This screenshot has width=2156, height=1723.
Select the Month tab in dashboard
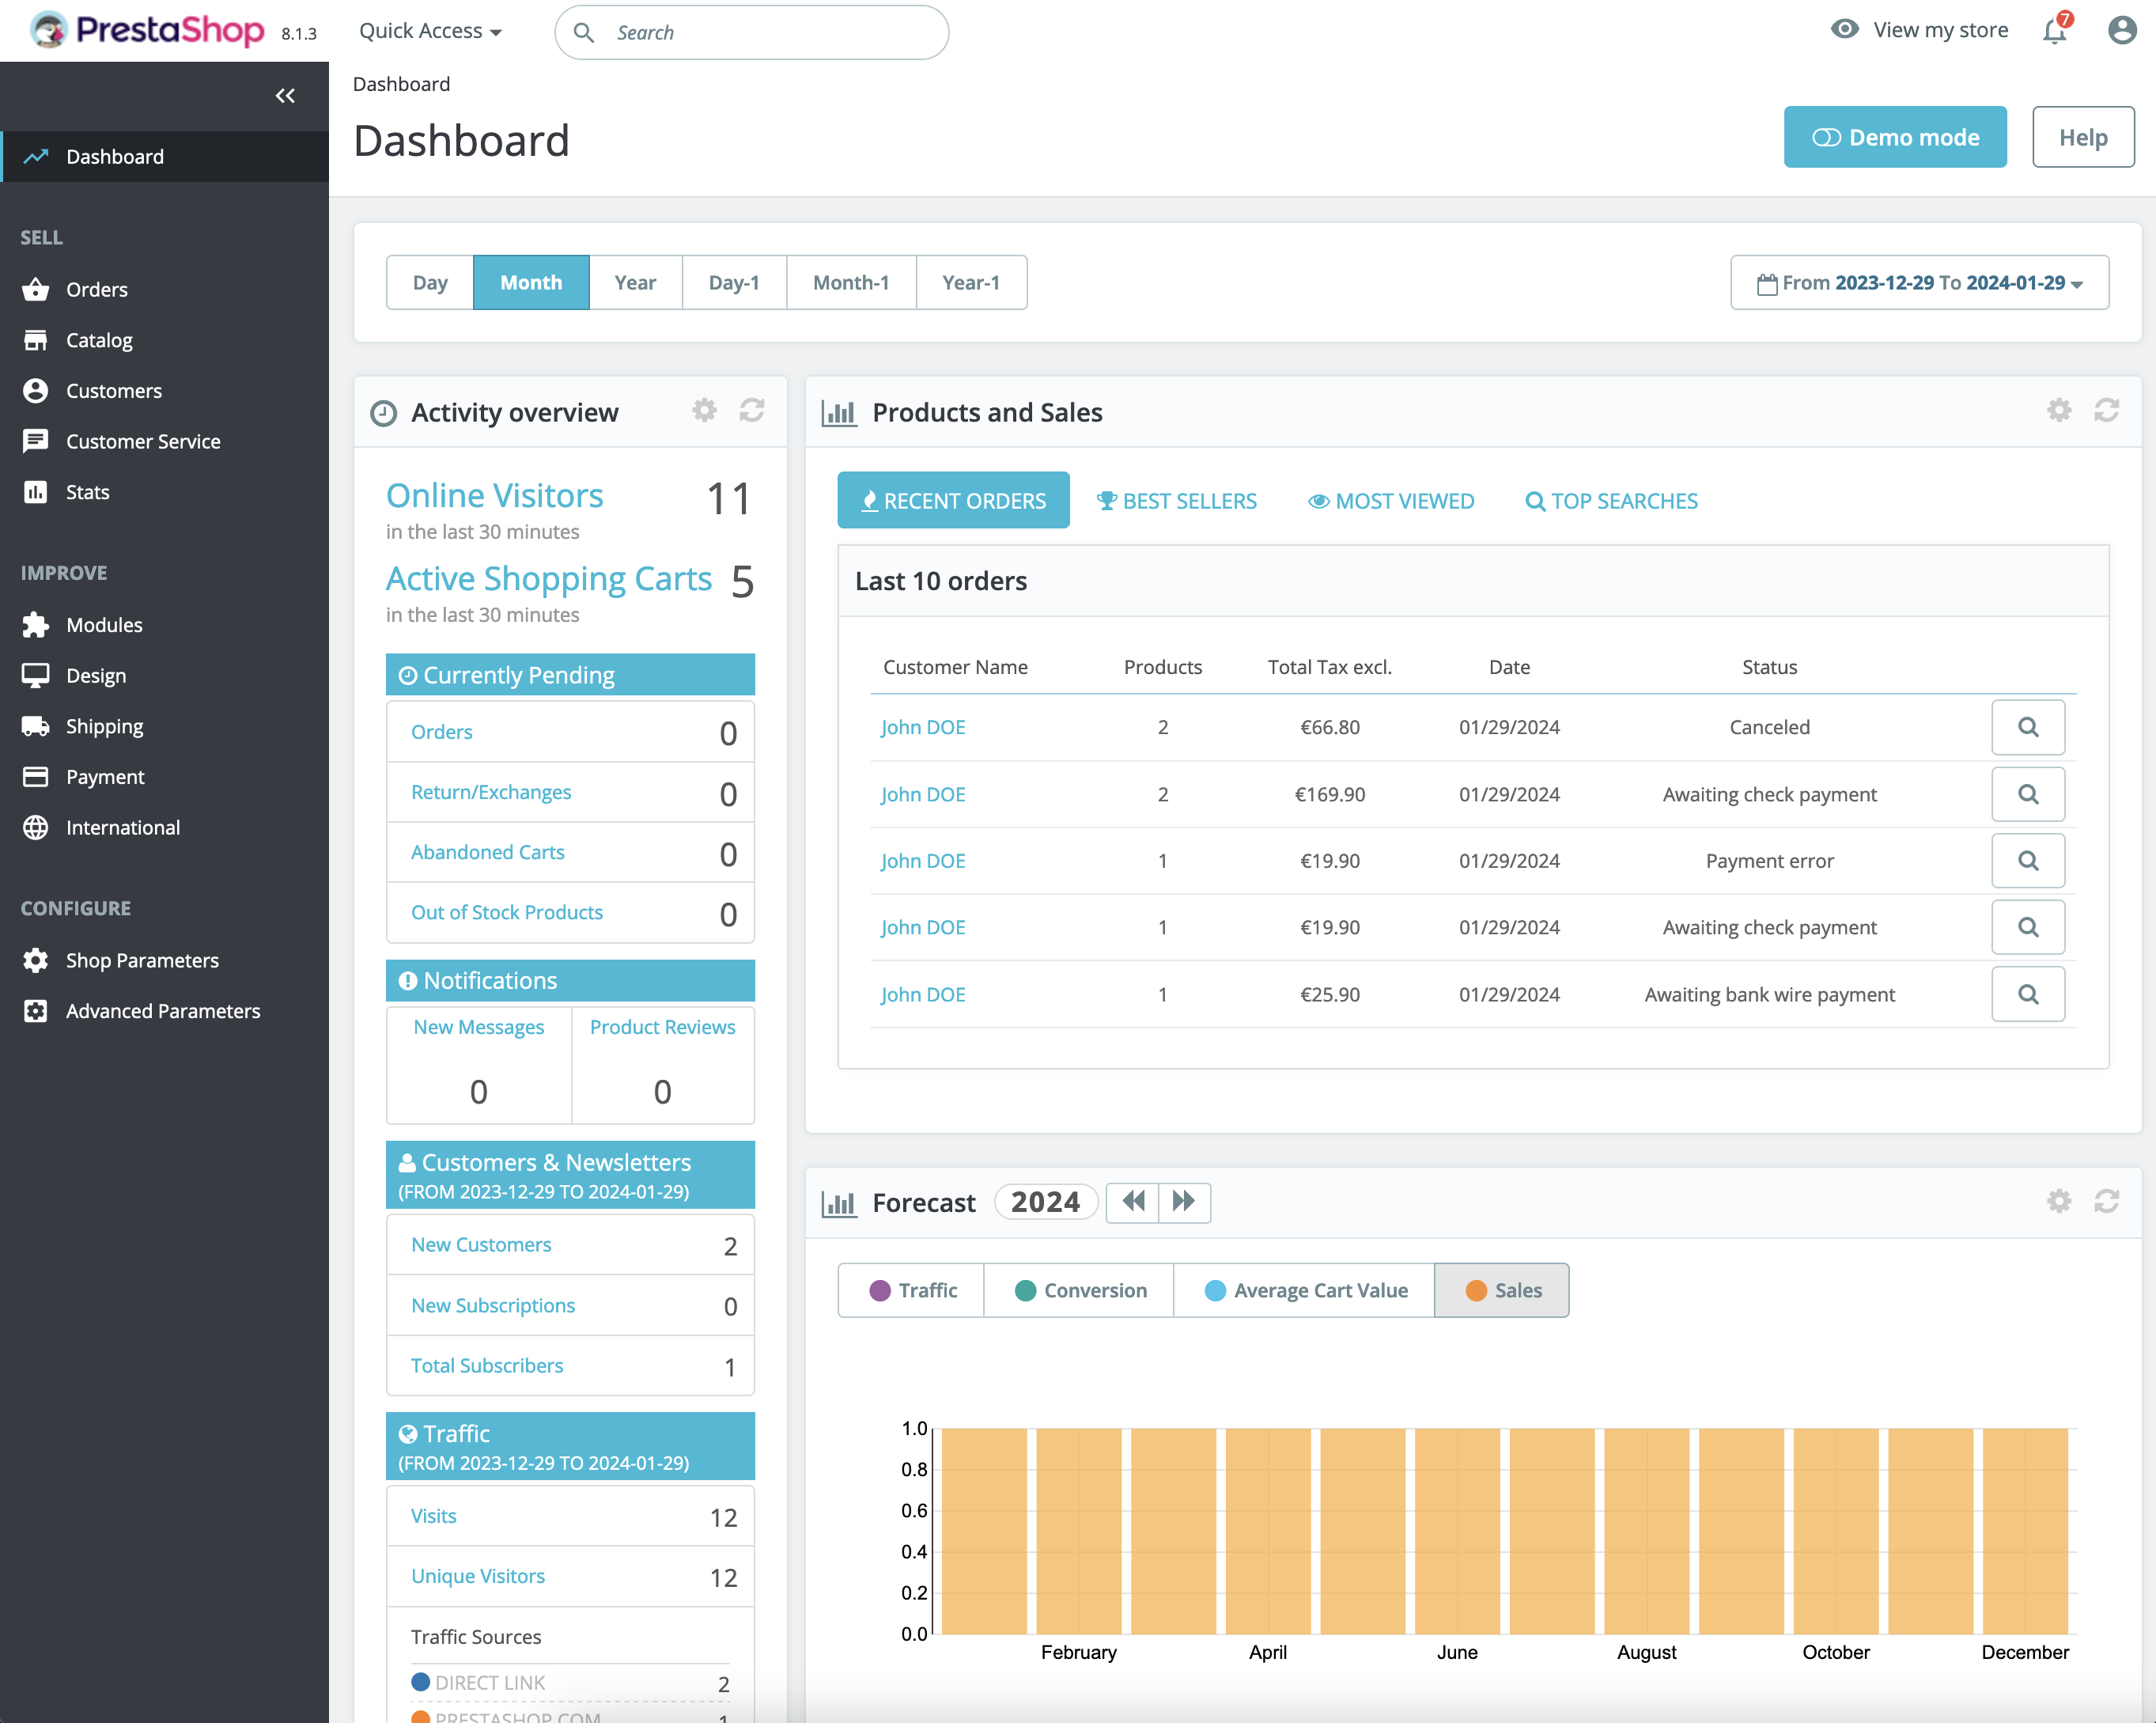pos(532,282)
